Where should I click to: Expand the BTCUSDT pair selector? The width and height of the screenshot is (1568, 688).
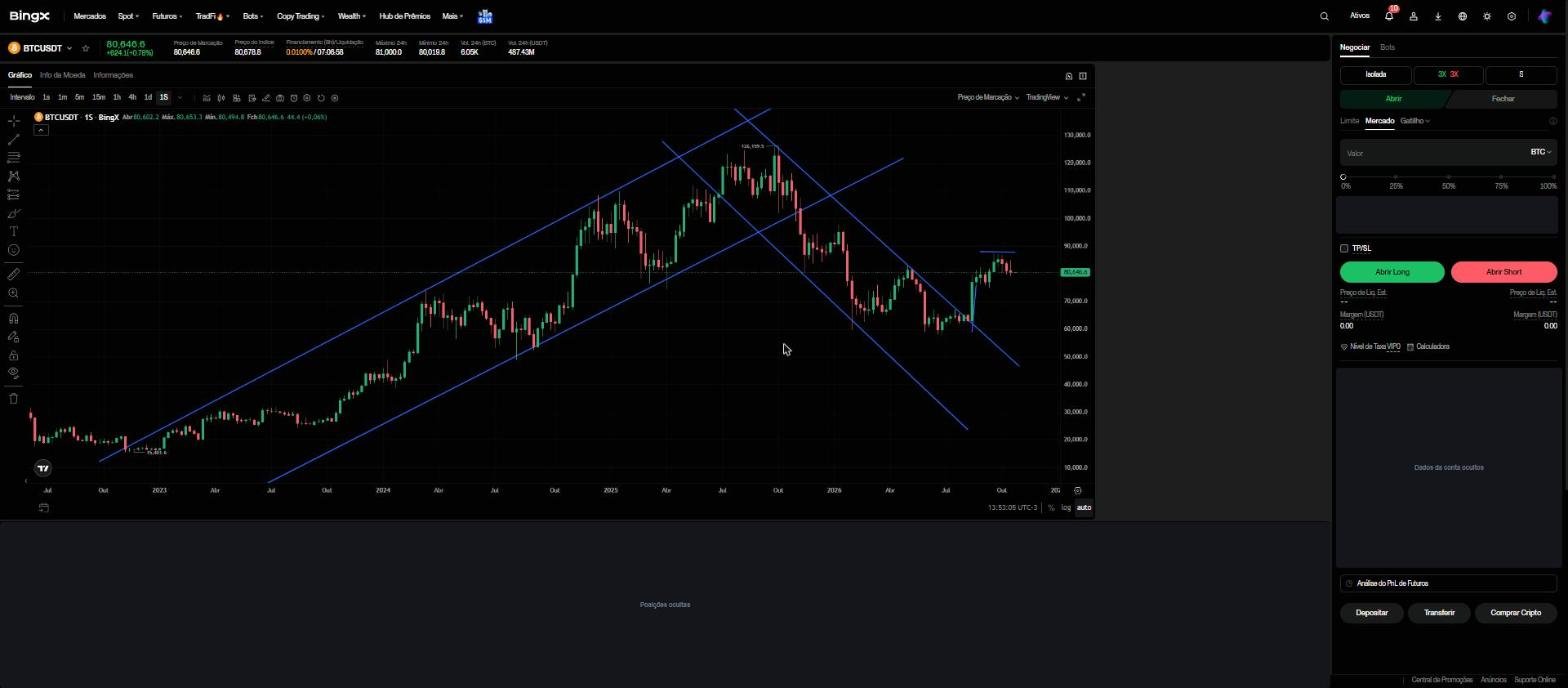(69, 48)
